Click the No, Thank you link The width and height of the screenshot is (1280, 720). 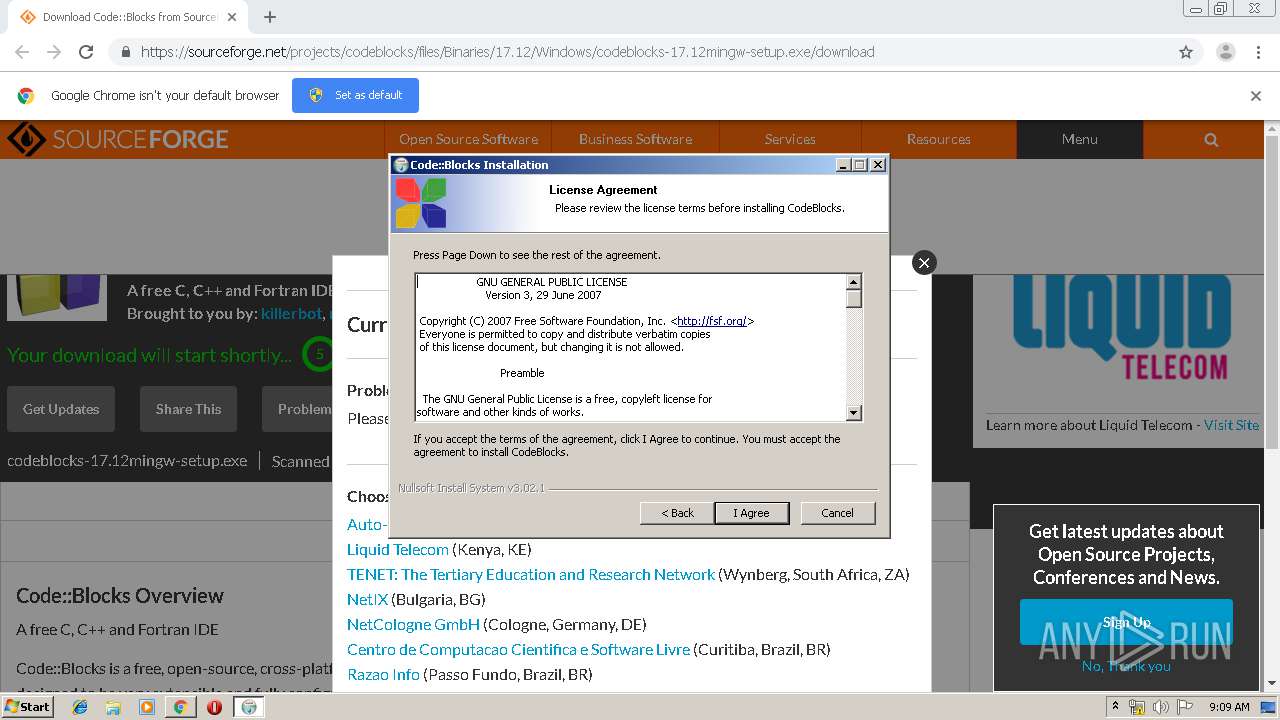[x=1126, y=666]
